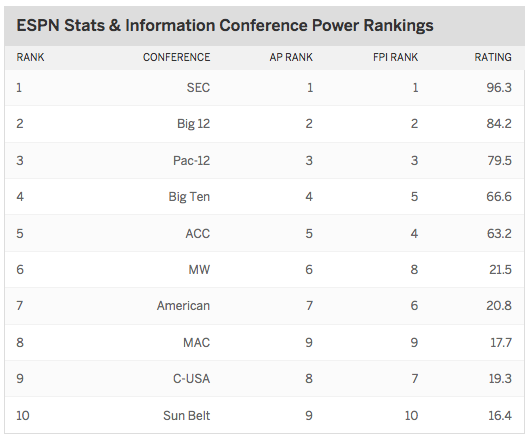Select the Sun Belt conference name
This screenshot has height=437, width=529.
187,415
